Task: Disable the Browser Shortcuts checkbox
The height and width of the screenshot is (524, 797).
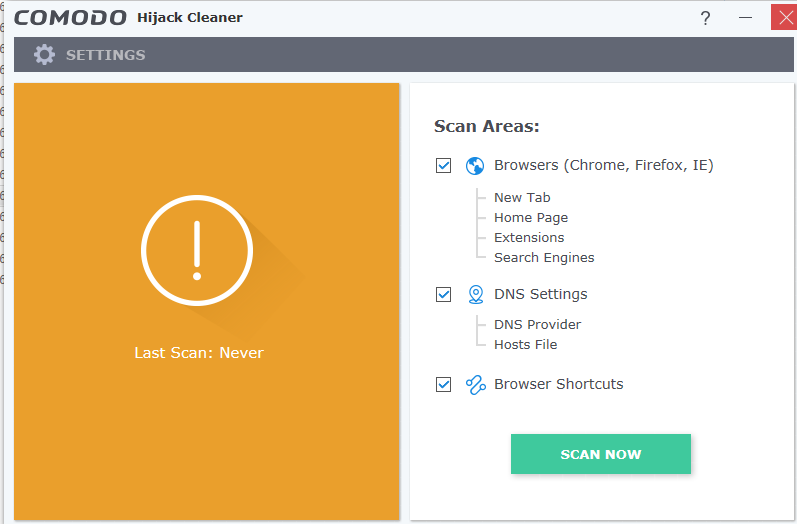Action: tap(443, 384)
